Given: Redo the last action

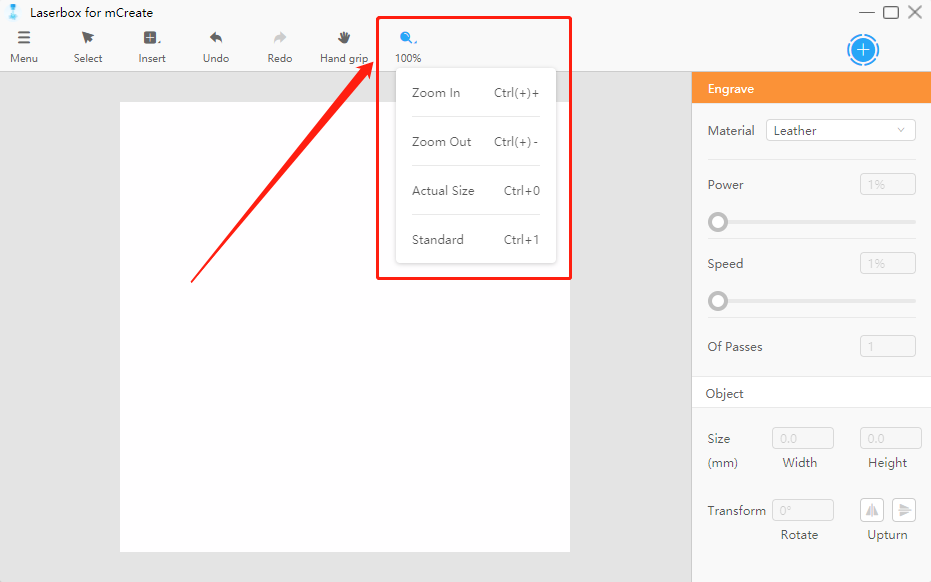Looking at the screenshot, I should (280, 38).
